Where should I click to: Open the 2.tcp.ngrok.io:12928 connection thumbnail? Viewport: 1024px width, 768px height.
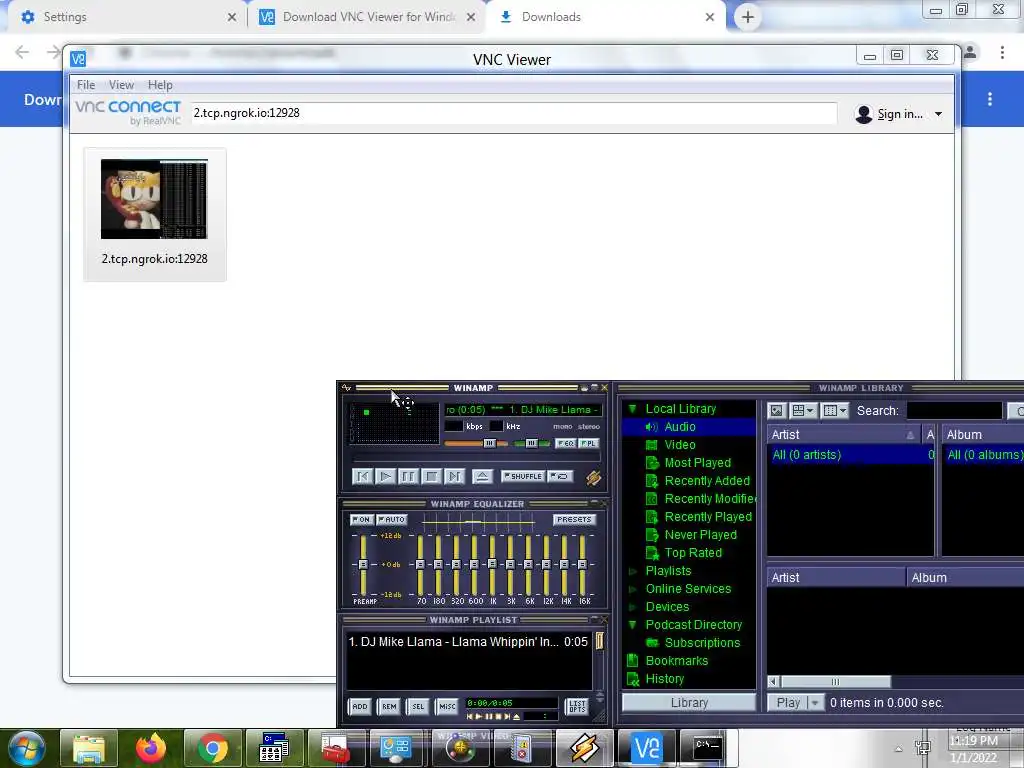[x=155, y=214]
